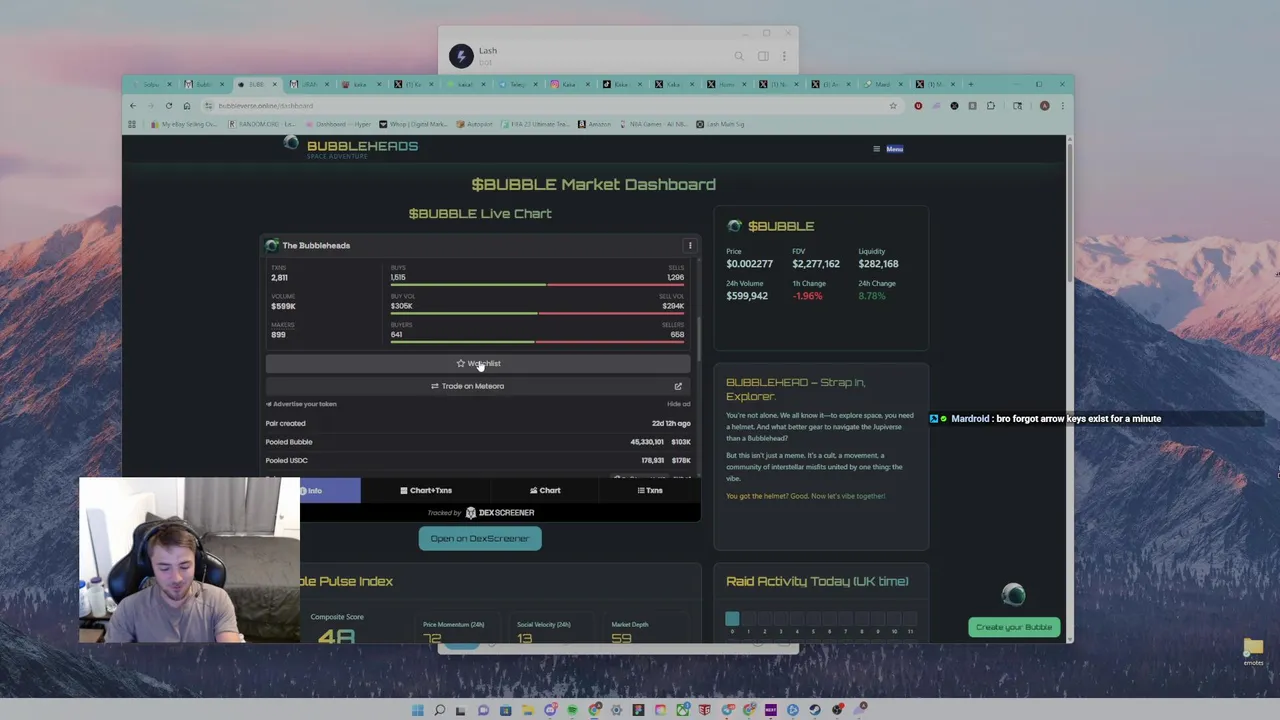Open Xbox app from the taskbar
This screenshot has height=720, width=1280.
pyautogui.click(x=683, y=710)
